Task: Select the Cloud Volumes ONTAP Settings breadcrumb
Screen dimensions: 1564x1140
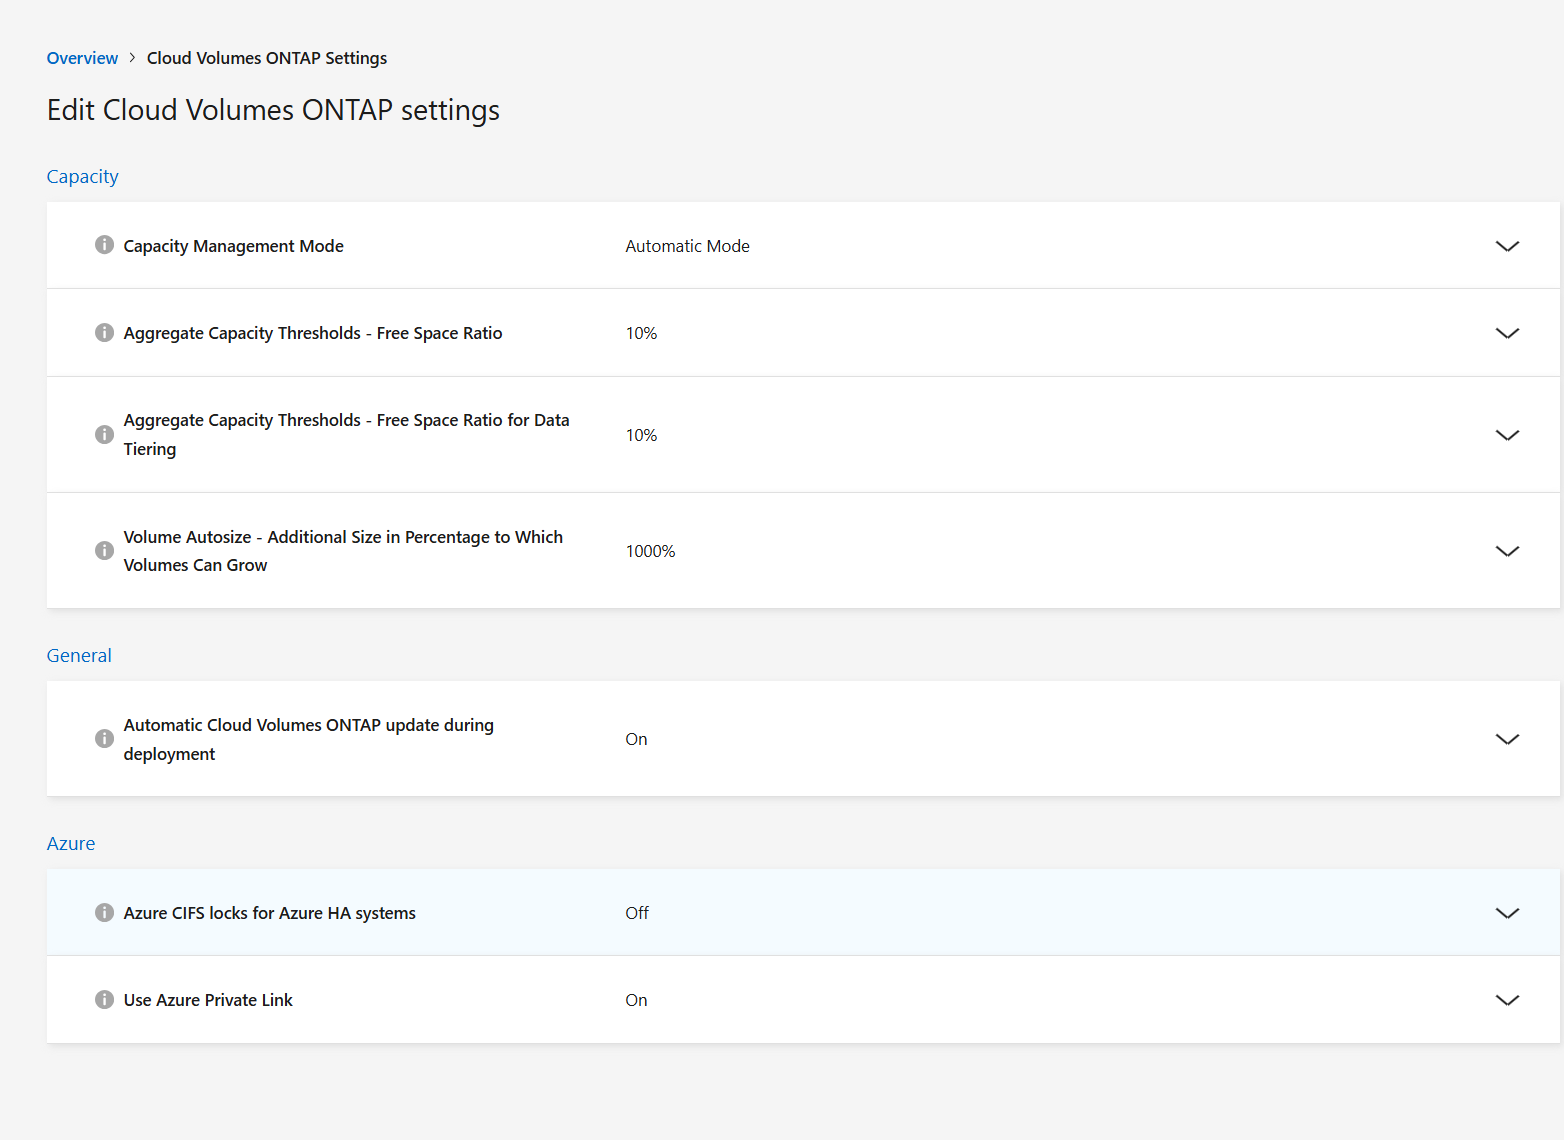Action: 266,57
